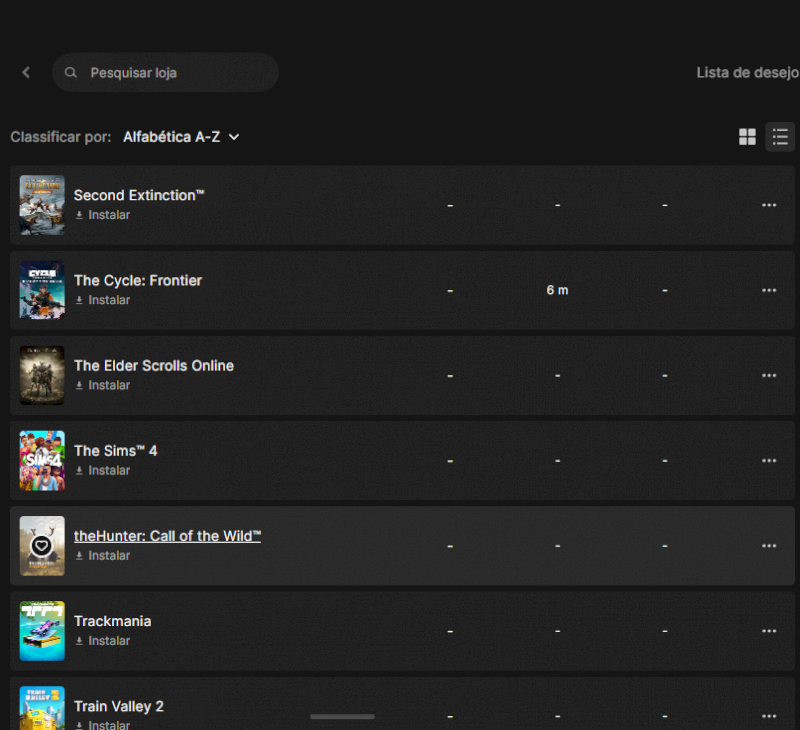The height and width of the screenshot is (730, 800).
Task: Click download icon beside theHunter Instalar
Action: 79,556
